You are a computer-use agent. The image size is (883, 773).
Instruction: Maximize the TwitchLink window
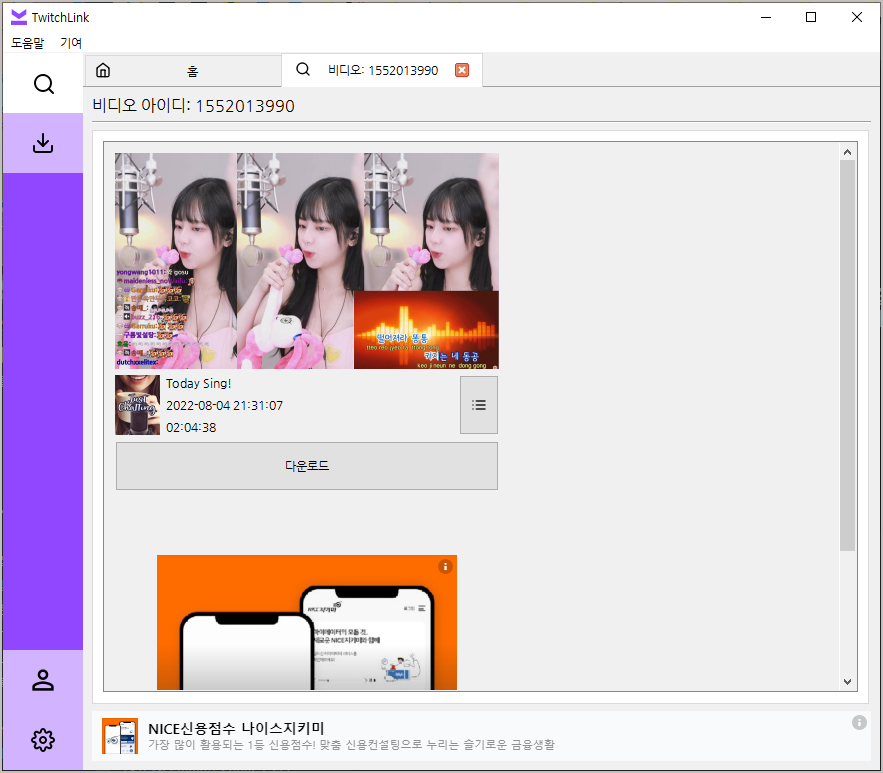pyautogui.click(x=811, y=17)
